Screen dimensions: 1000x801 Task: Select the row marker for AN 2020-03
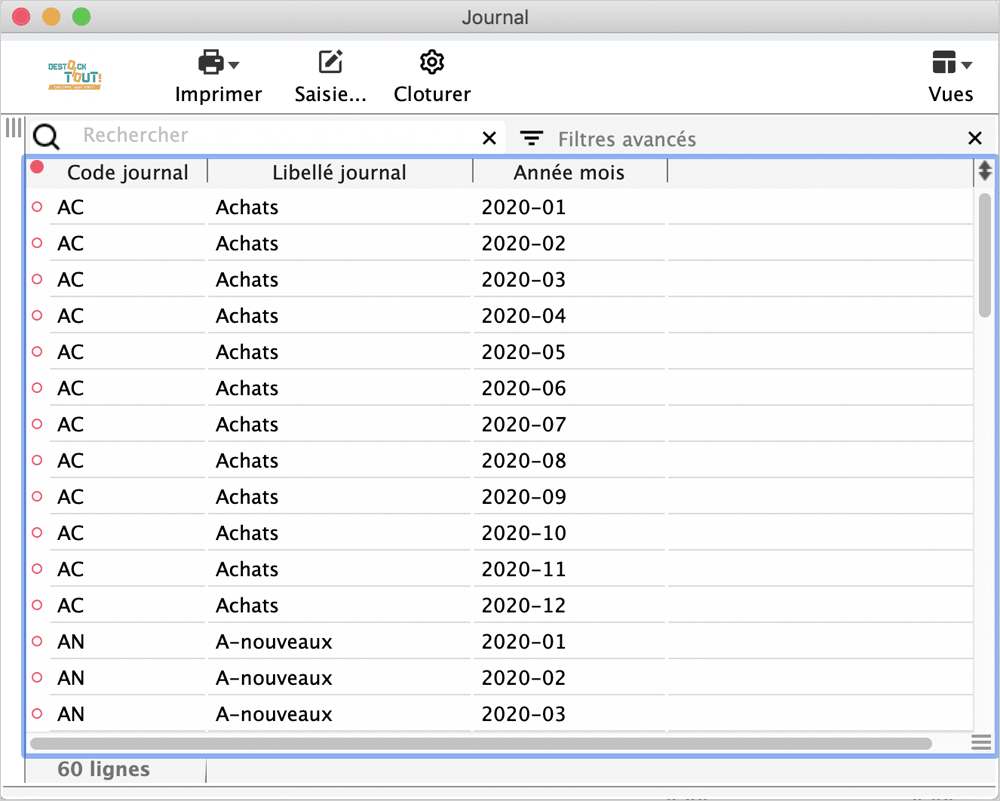click(x=37, y=714)
